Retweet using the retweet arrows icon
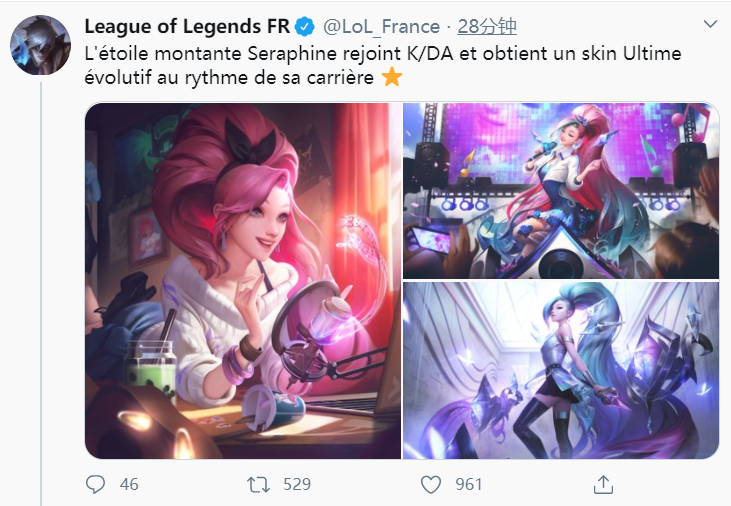The height and width of the screenshot is (506, 731). (258, 485)
